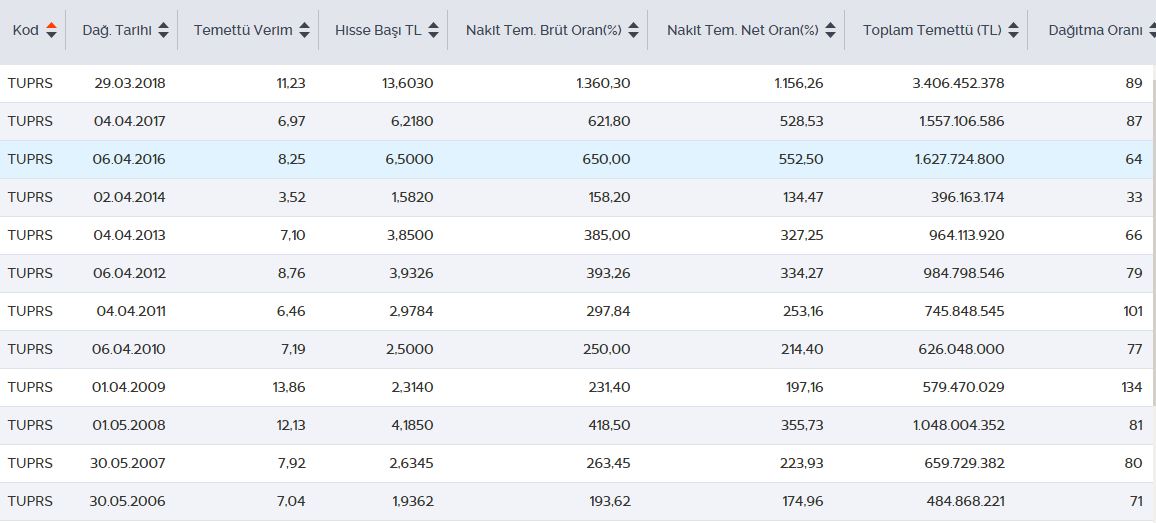1156x523 pixels.
Task: Click per-share value 1,9362
Action: 412,502
